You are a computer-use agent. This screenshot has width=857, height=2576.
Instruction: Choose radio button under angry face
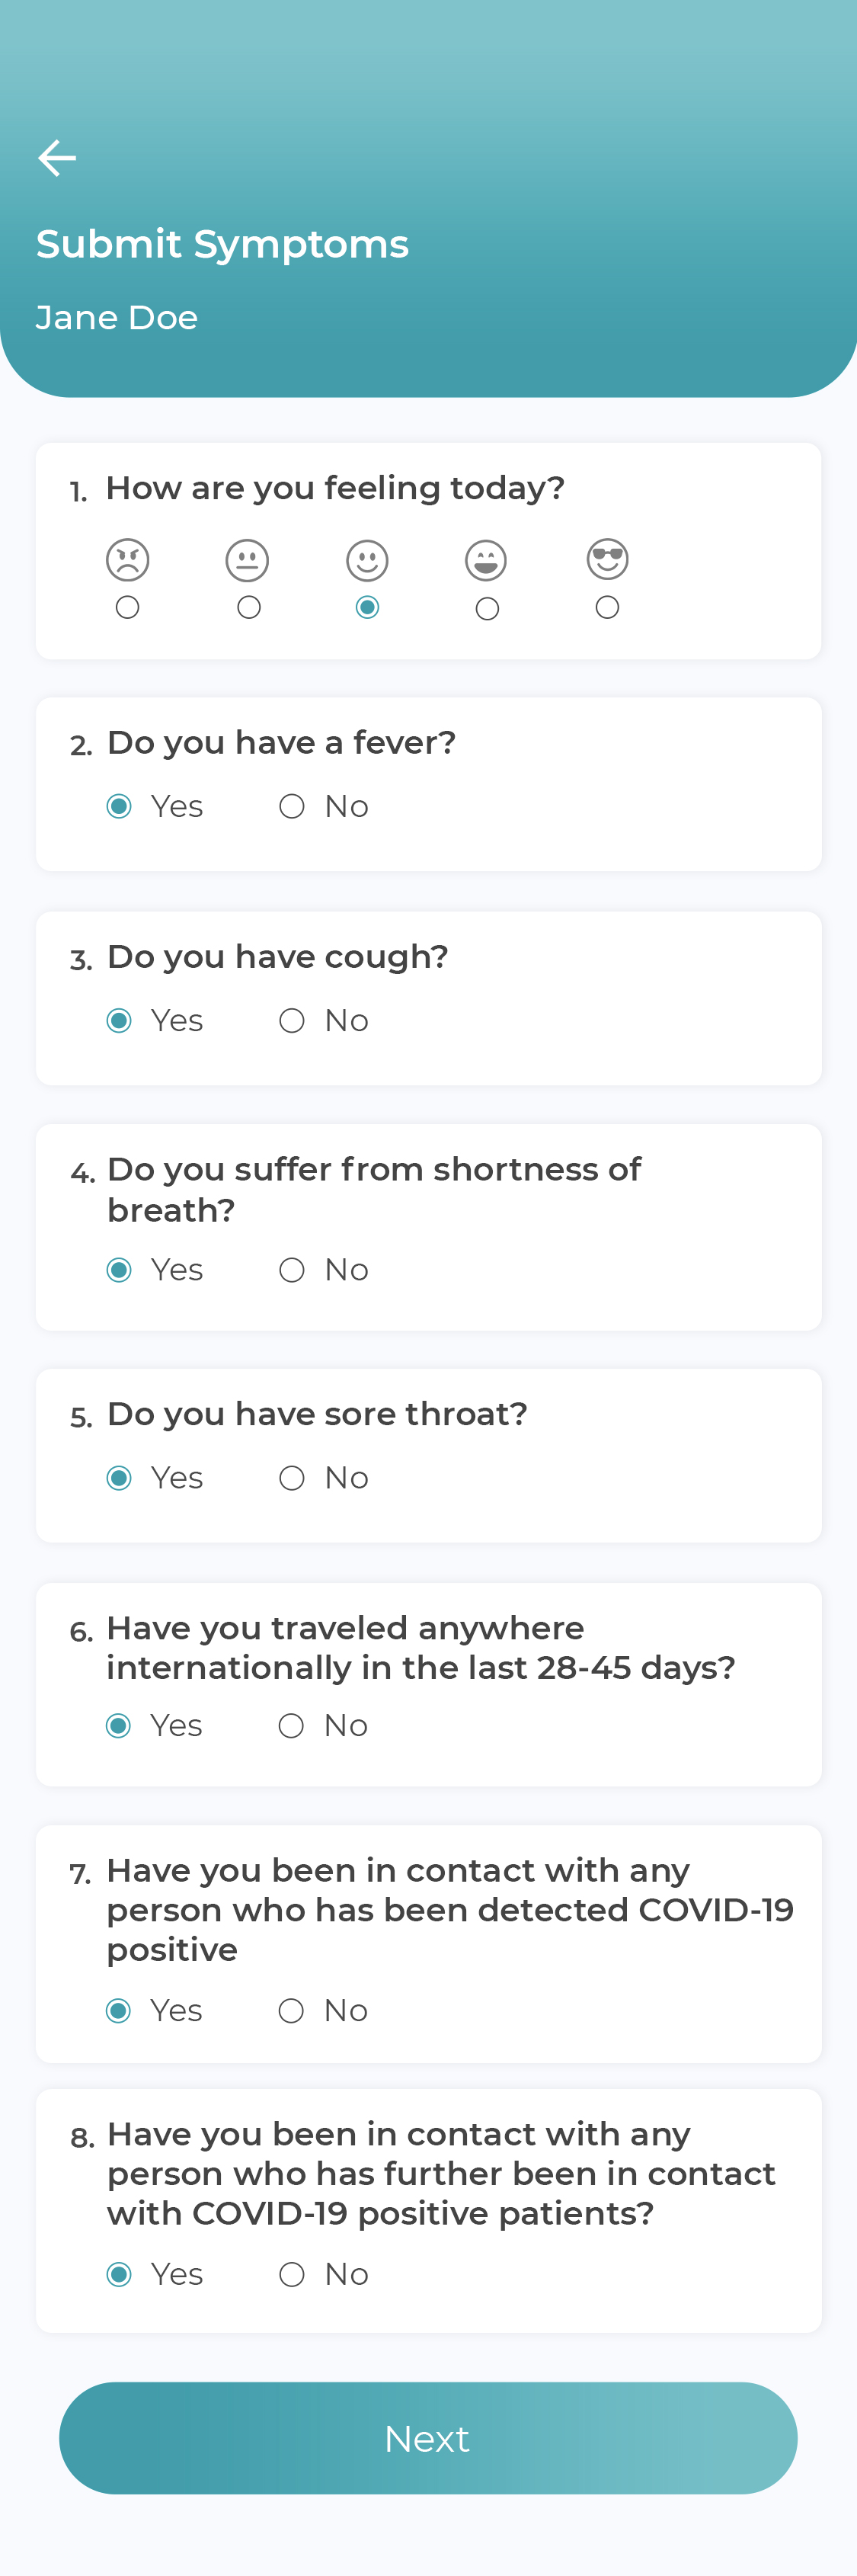(x=128, y=607)
